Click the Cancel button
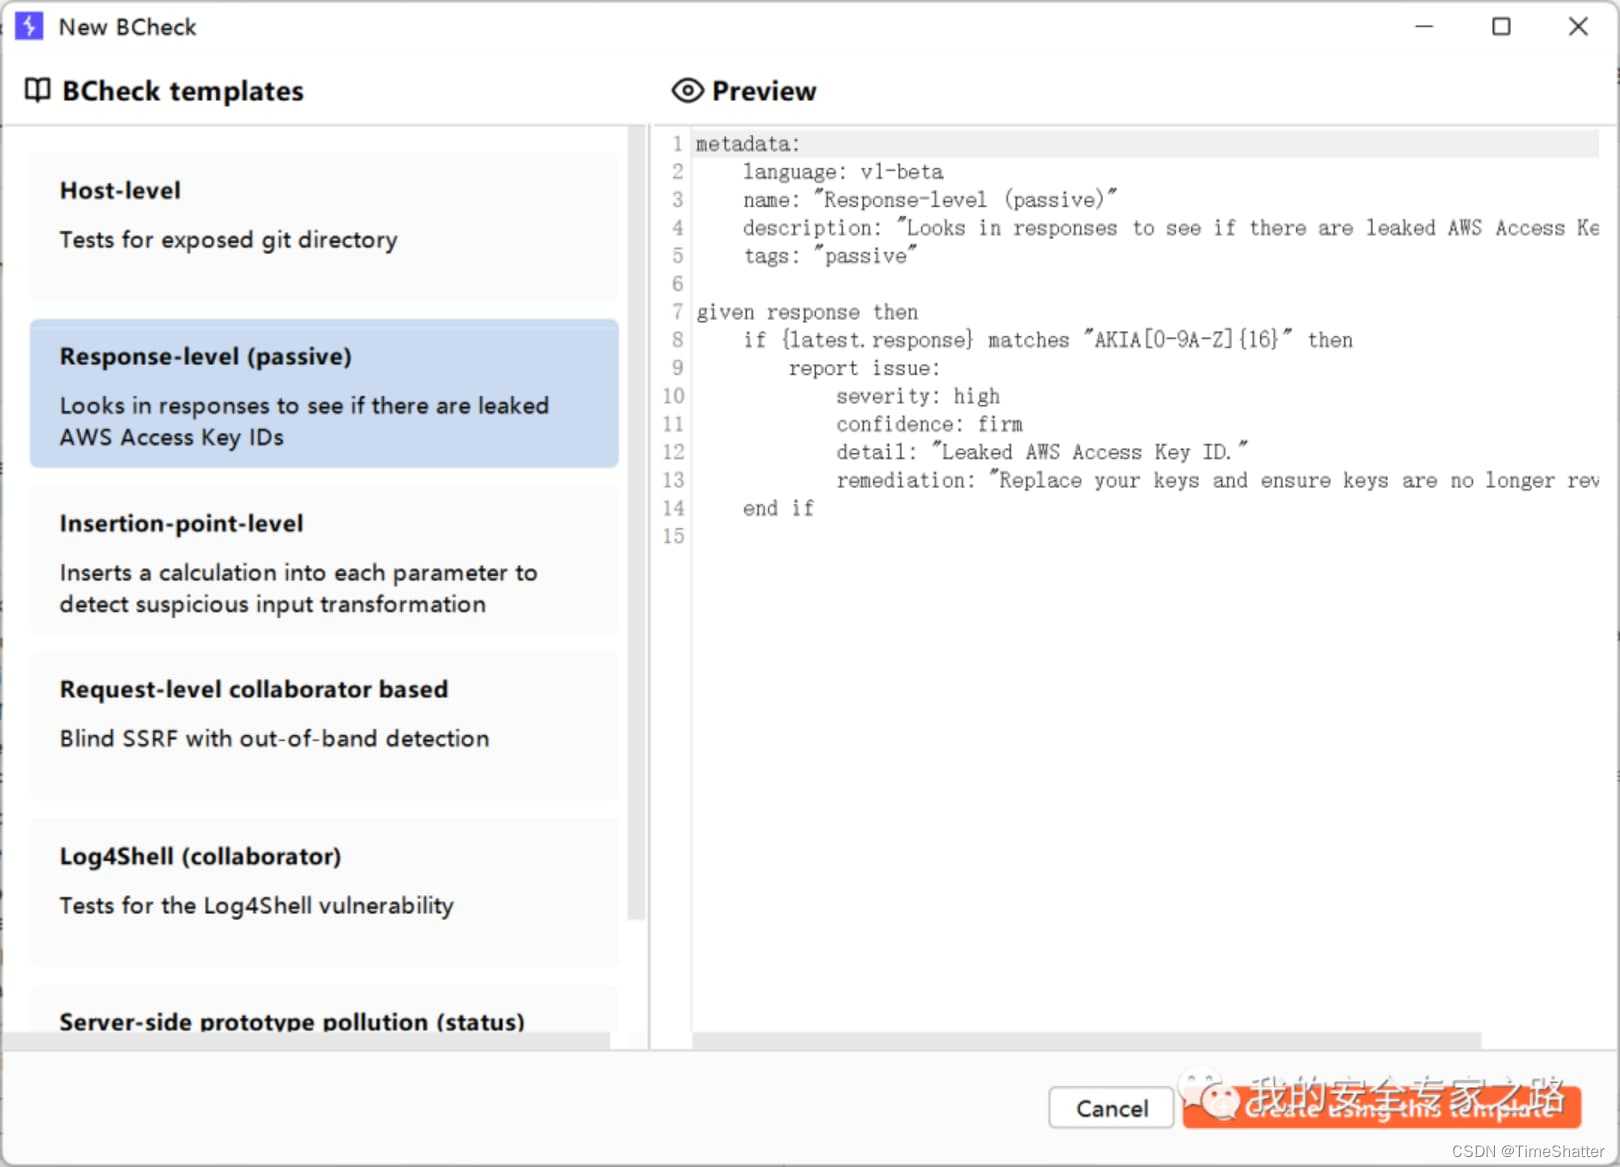 point(1111,1108)
